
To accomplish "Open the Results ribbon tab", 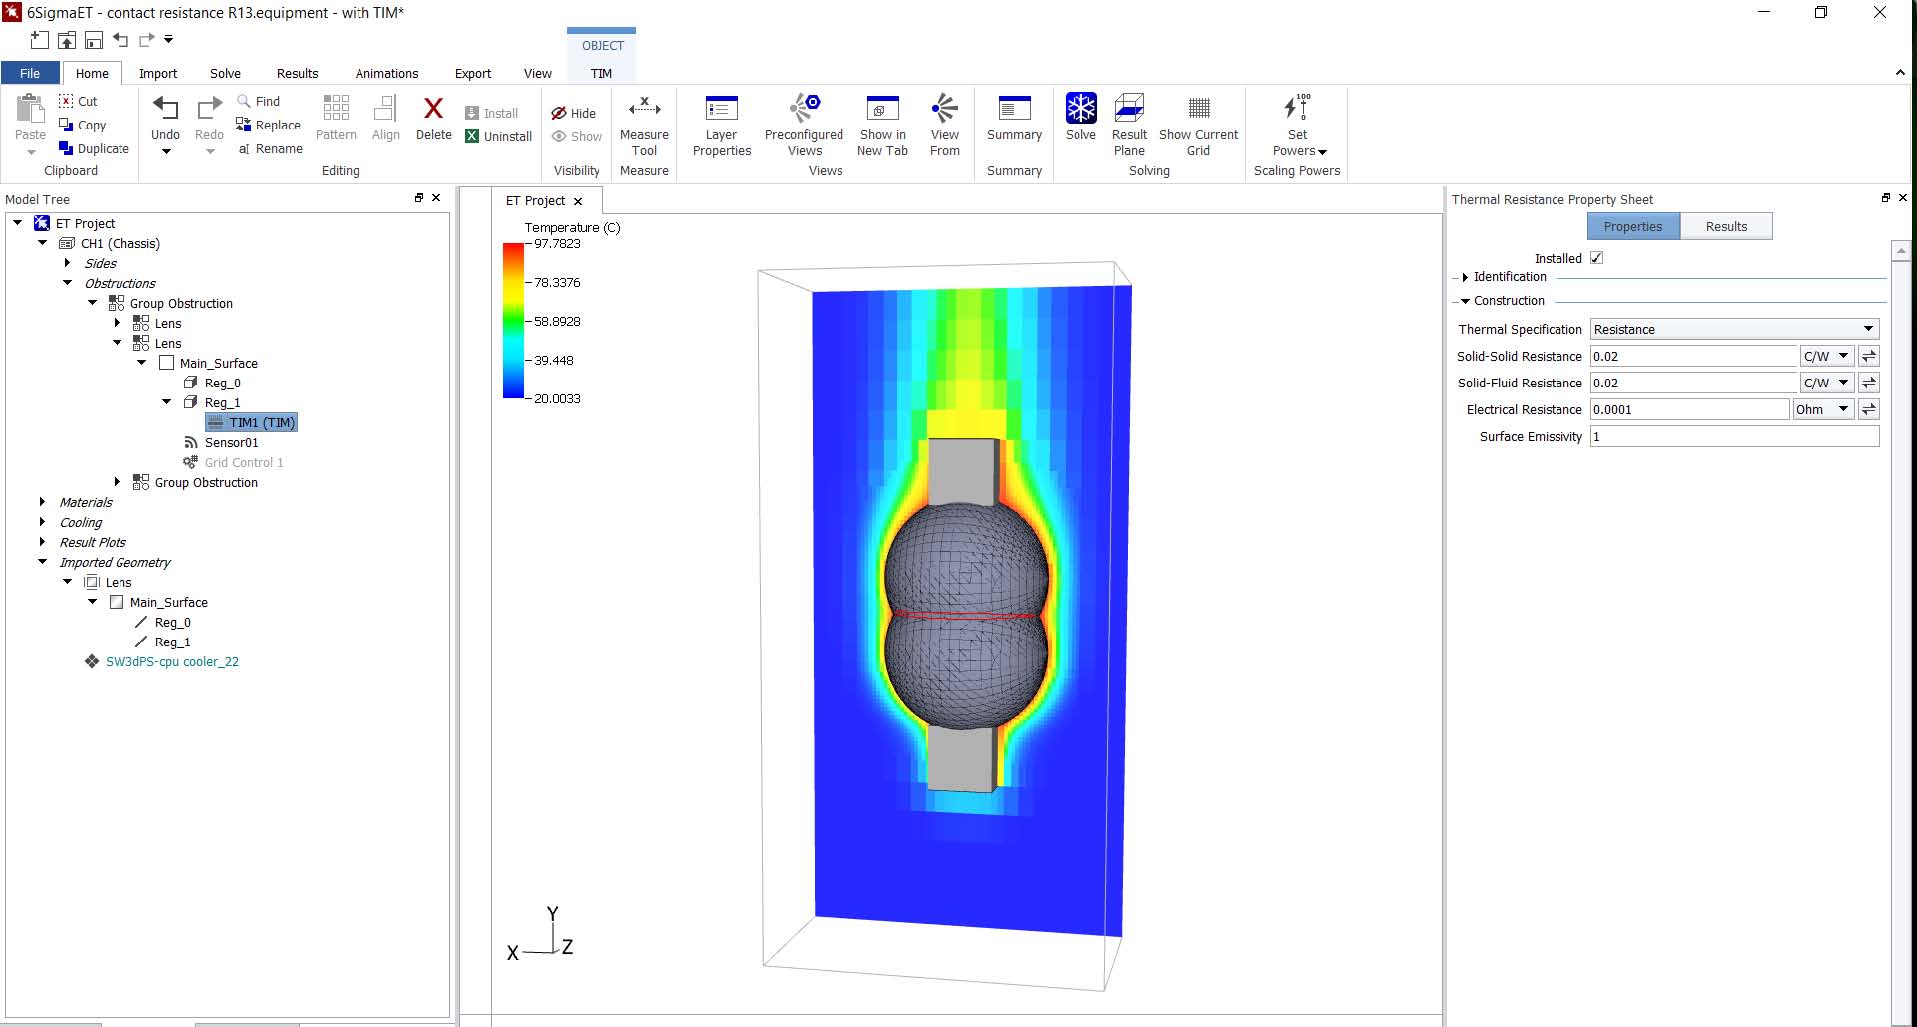I will 297,73.
